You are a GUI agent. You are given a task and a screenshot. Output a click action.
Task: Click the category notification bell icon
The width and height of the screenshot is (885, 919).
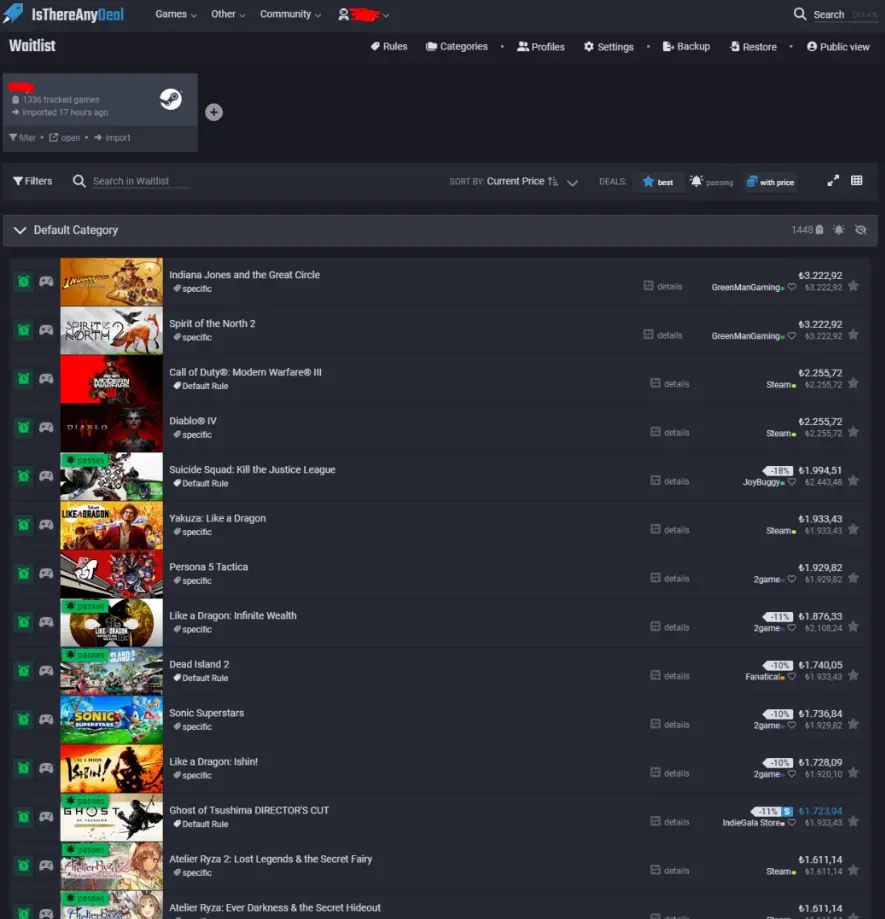(x=839, y=230)
